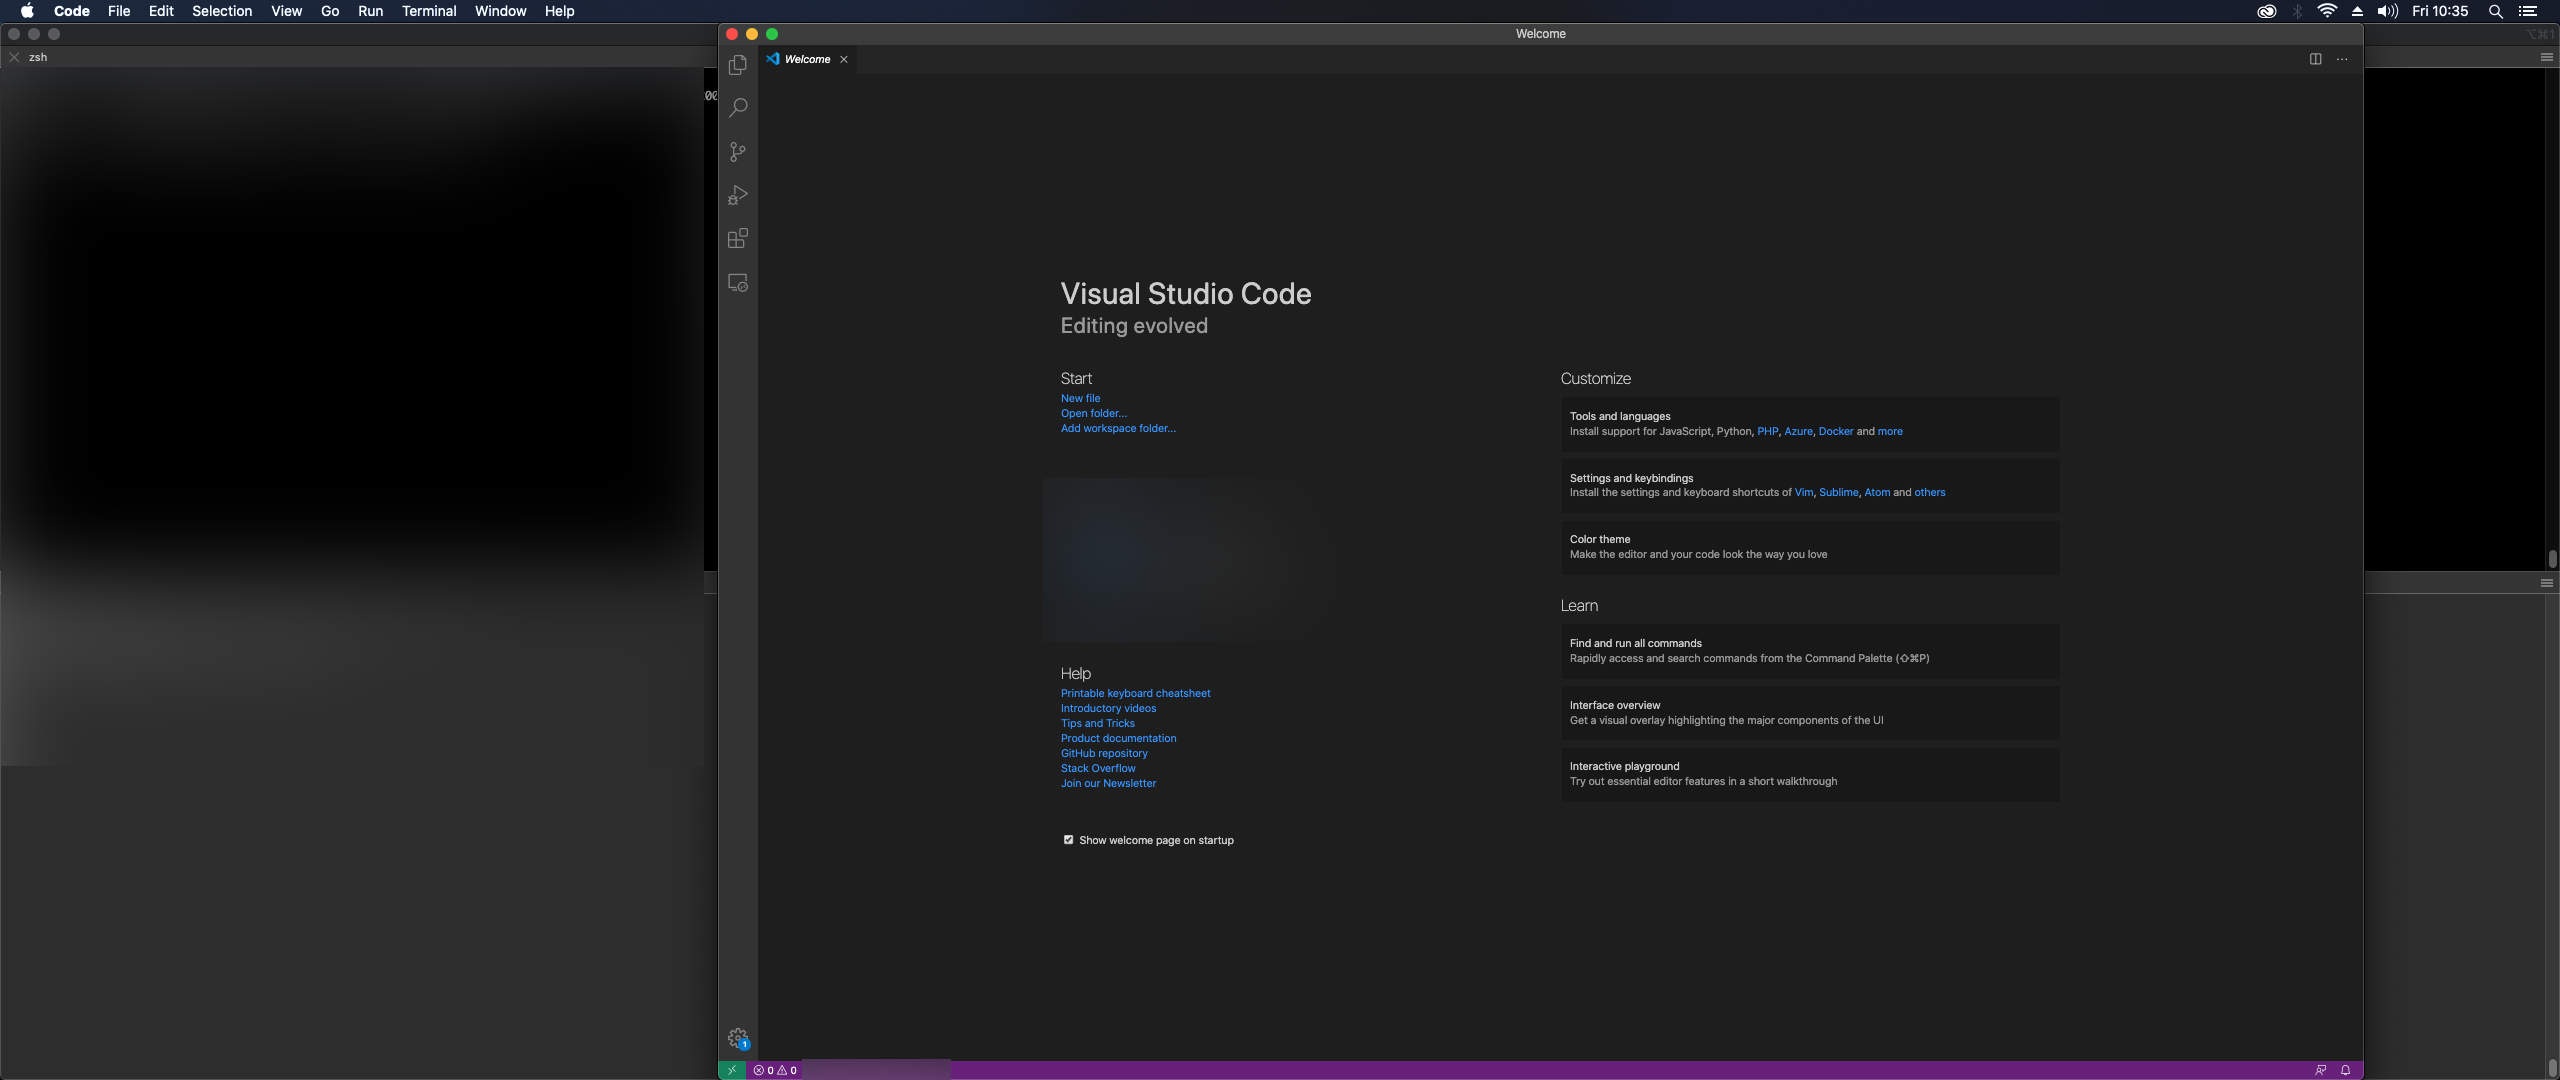The image size is (2560, 1080).
Task: Select the Search icon in the sidebar
Action: tap(737, 107)
